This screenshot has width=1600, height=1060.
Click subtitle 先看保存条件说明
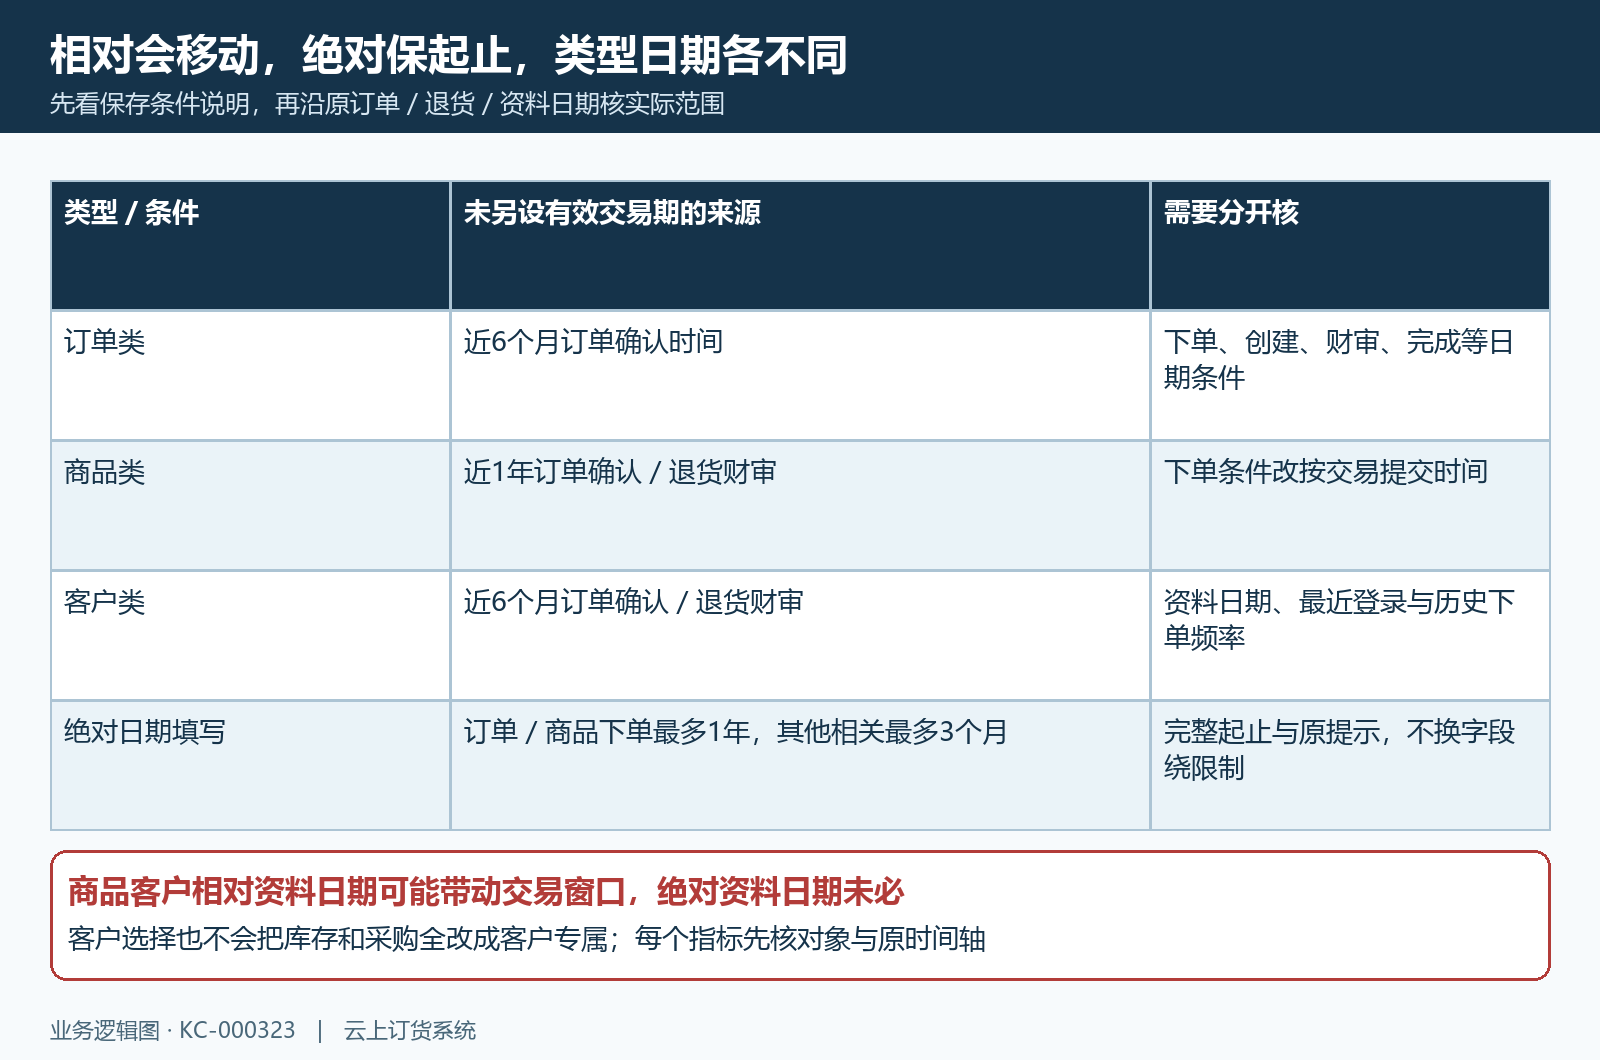pyautogui.click(x=150, y=104)
